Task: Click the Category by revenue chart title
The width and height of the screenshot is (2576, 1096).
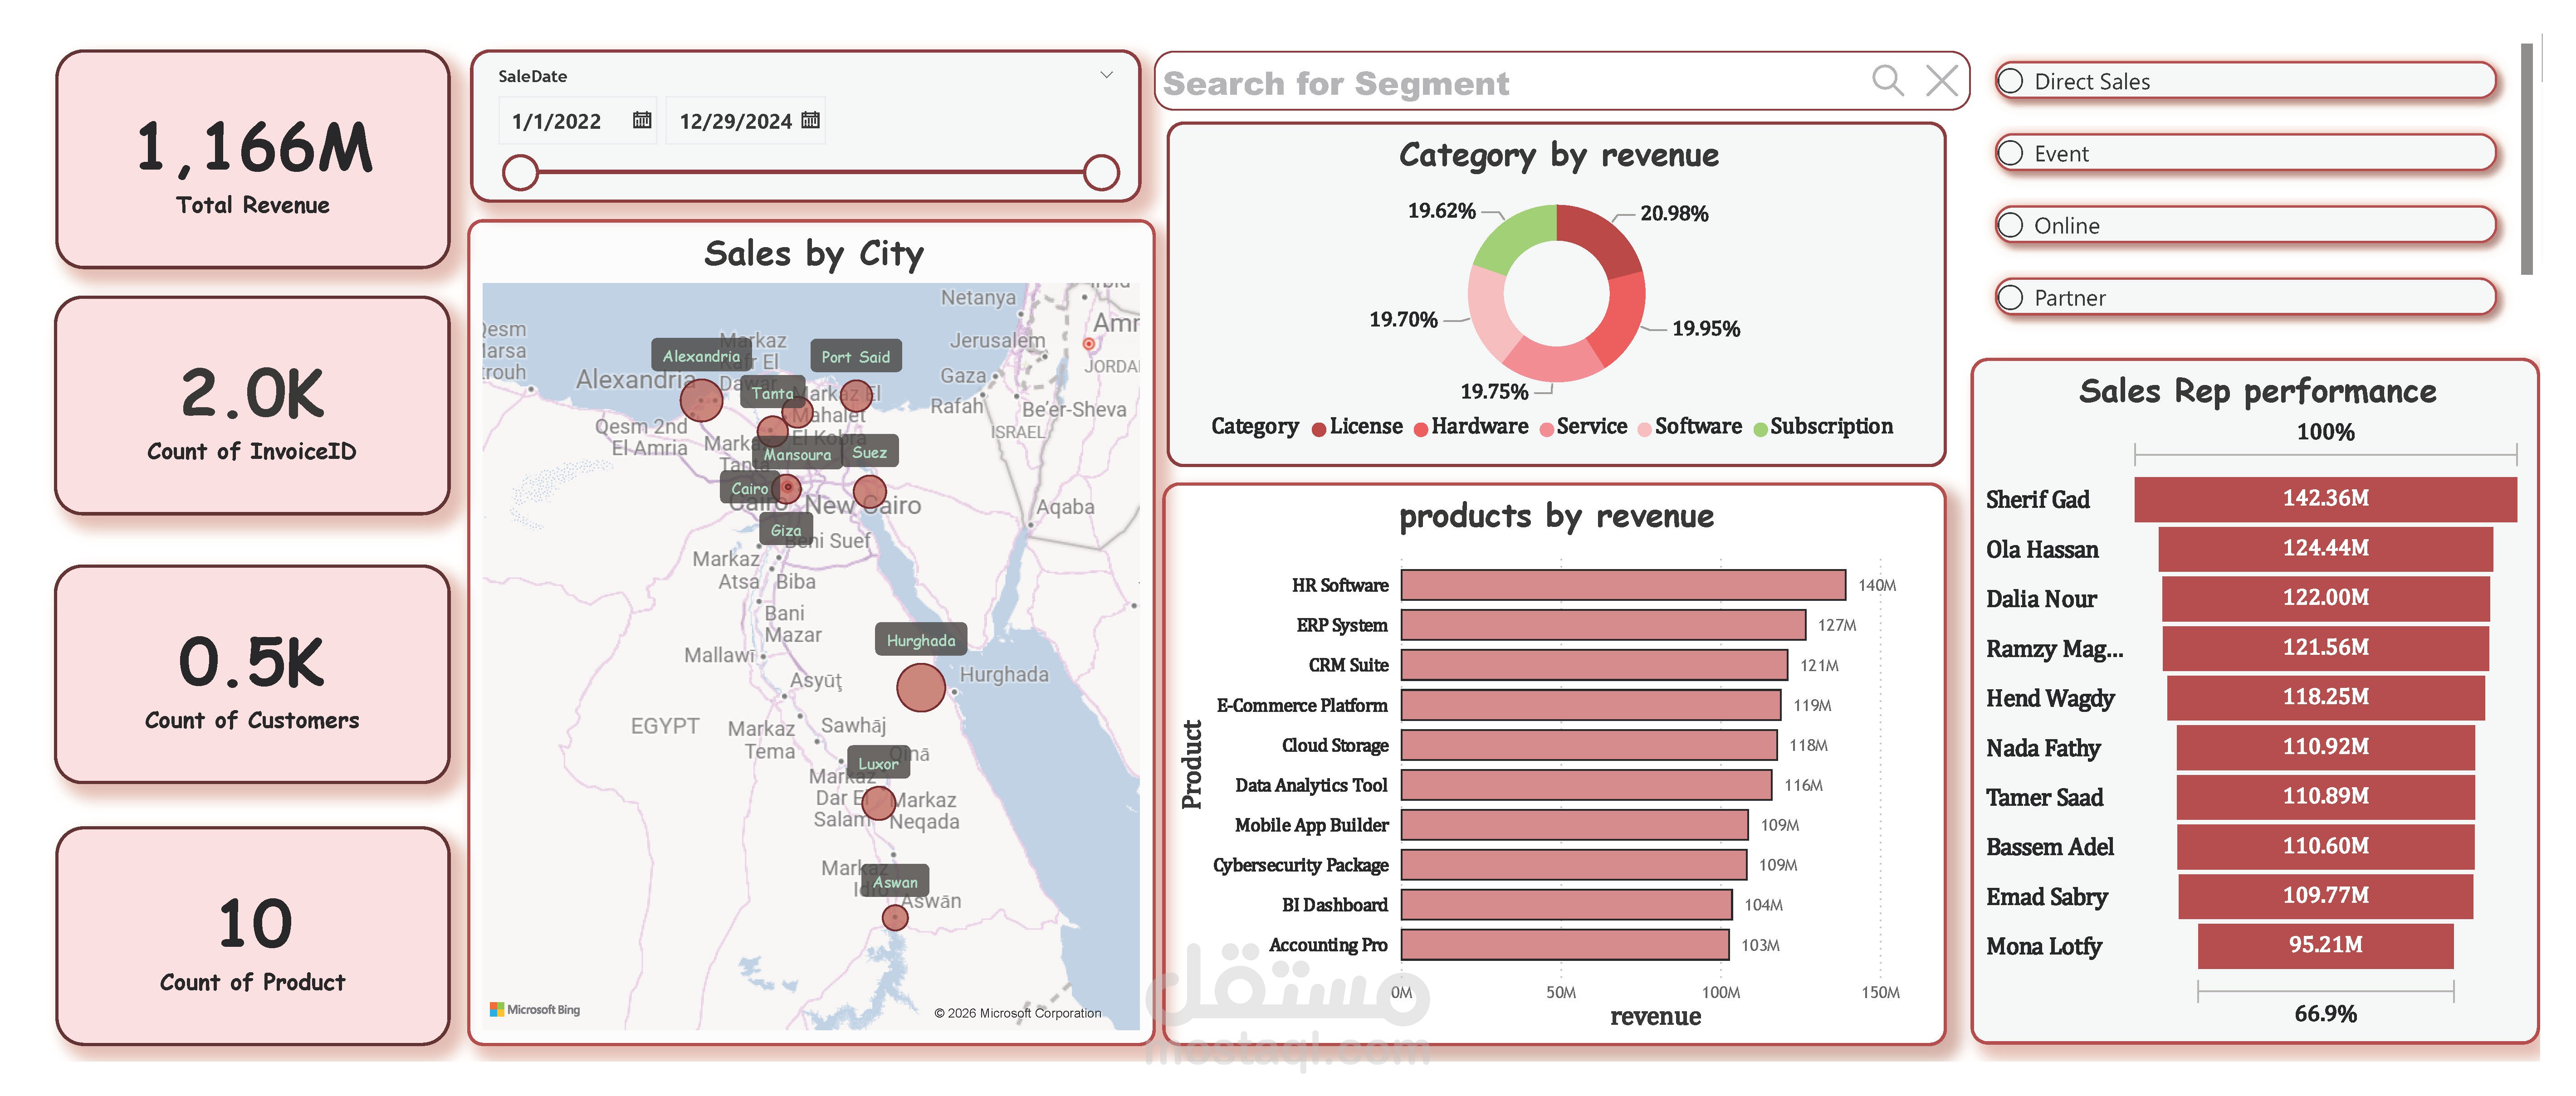Action: (1558, 155)
